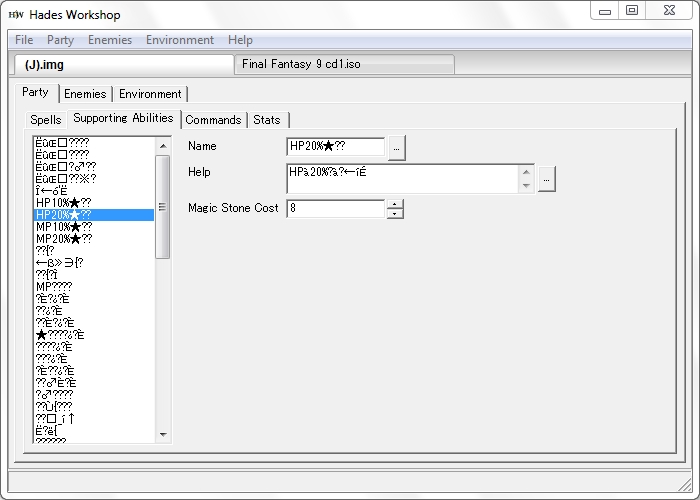Click the ellipsis button beside Name
The width and height of the screenshot is (700, 500).
pos(396,148)
